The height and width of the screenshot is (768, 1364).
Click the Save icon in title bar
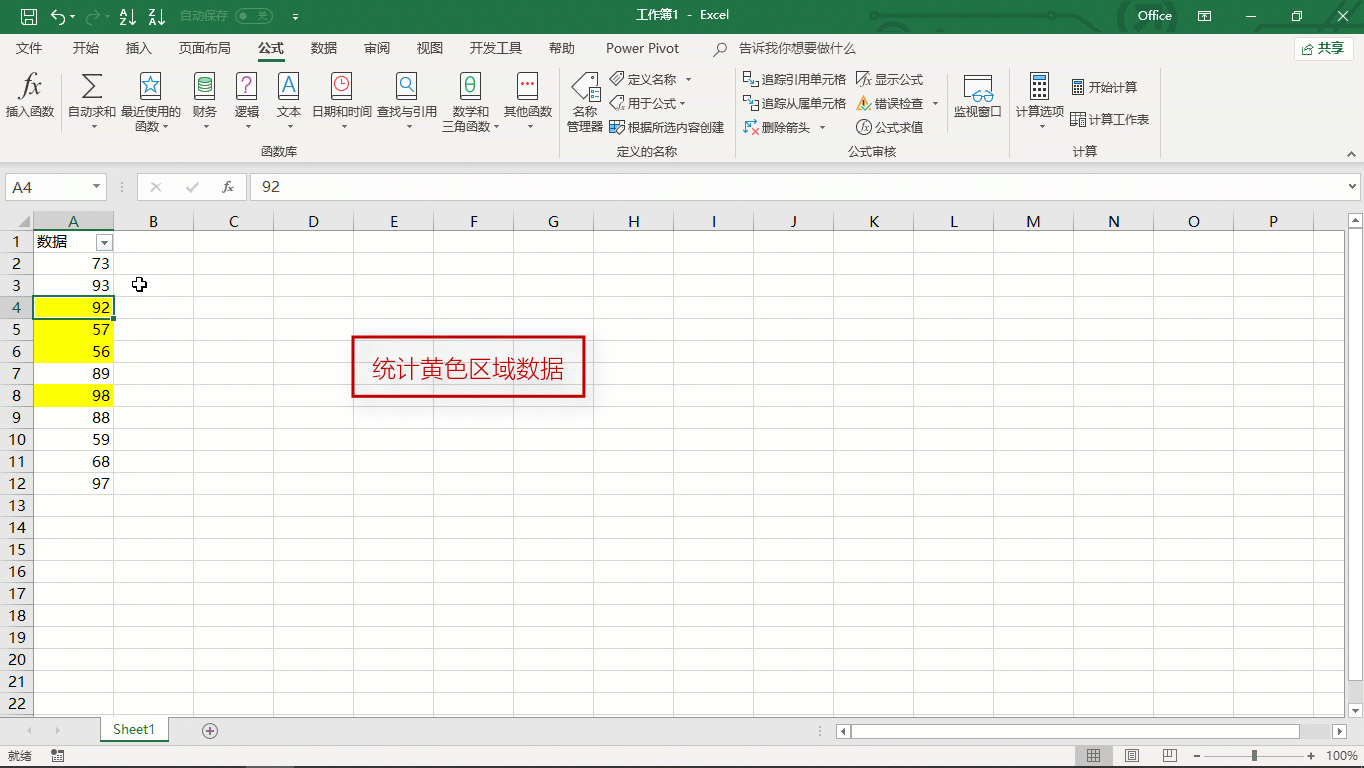tap(29, 16)
